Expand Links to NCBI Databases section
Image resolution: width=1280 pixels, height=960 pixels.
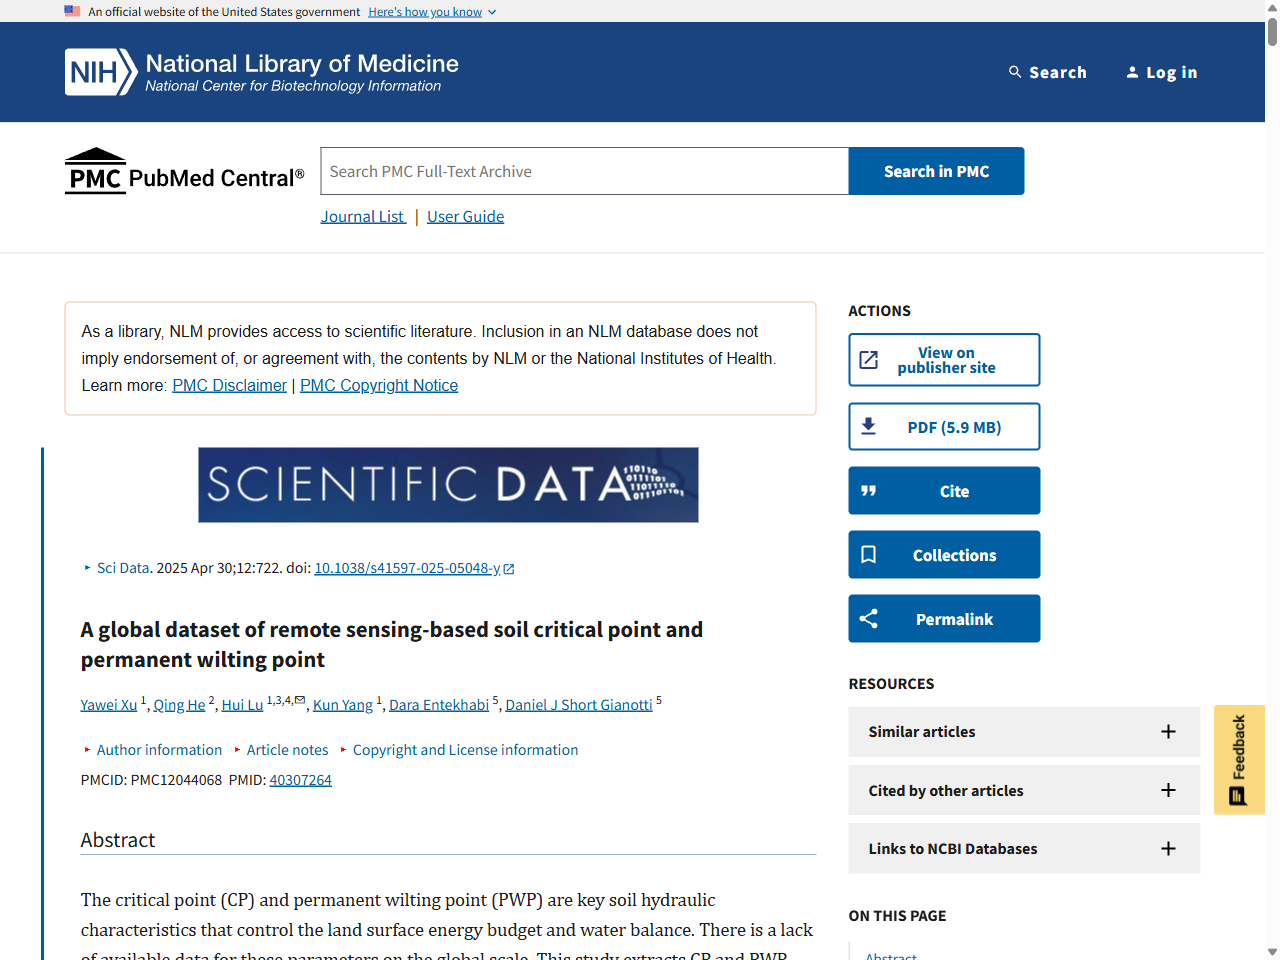[x=1167, y=849]
